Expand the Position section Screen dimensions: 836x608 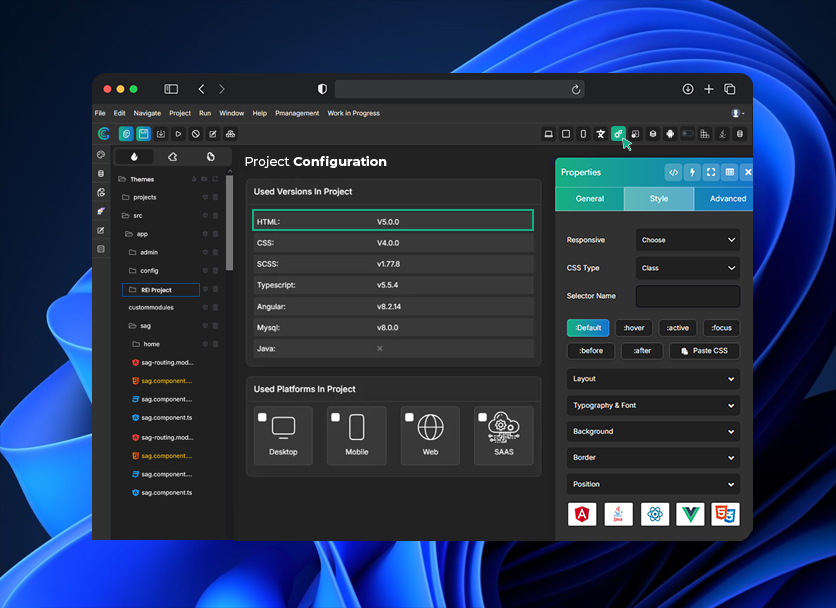pyautogui.click(x=653, y=484)
